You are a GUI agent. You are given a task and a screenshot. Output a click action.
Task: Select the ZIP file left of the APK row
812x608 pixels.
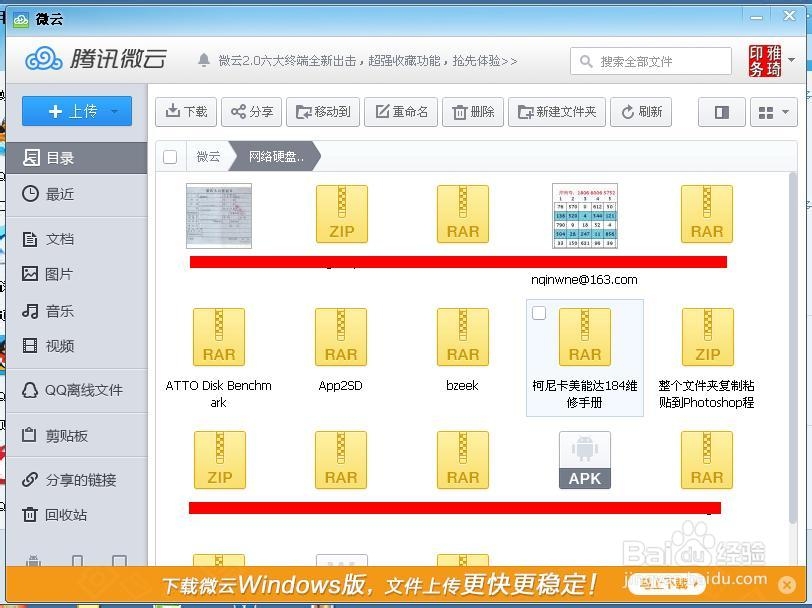[220, 460]
